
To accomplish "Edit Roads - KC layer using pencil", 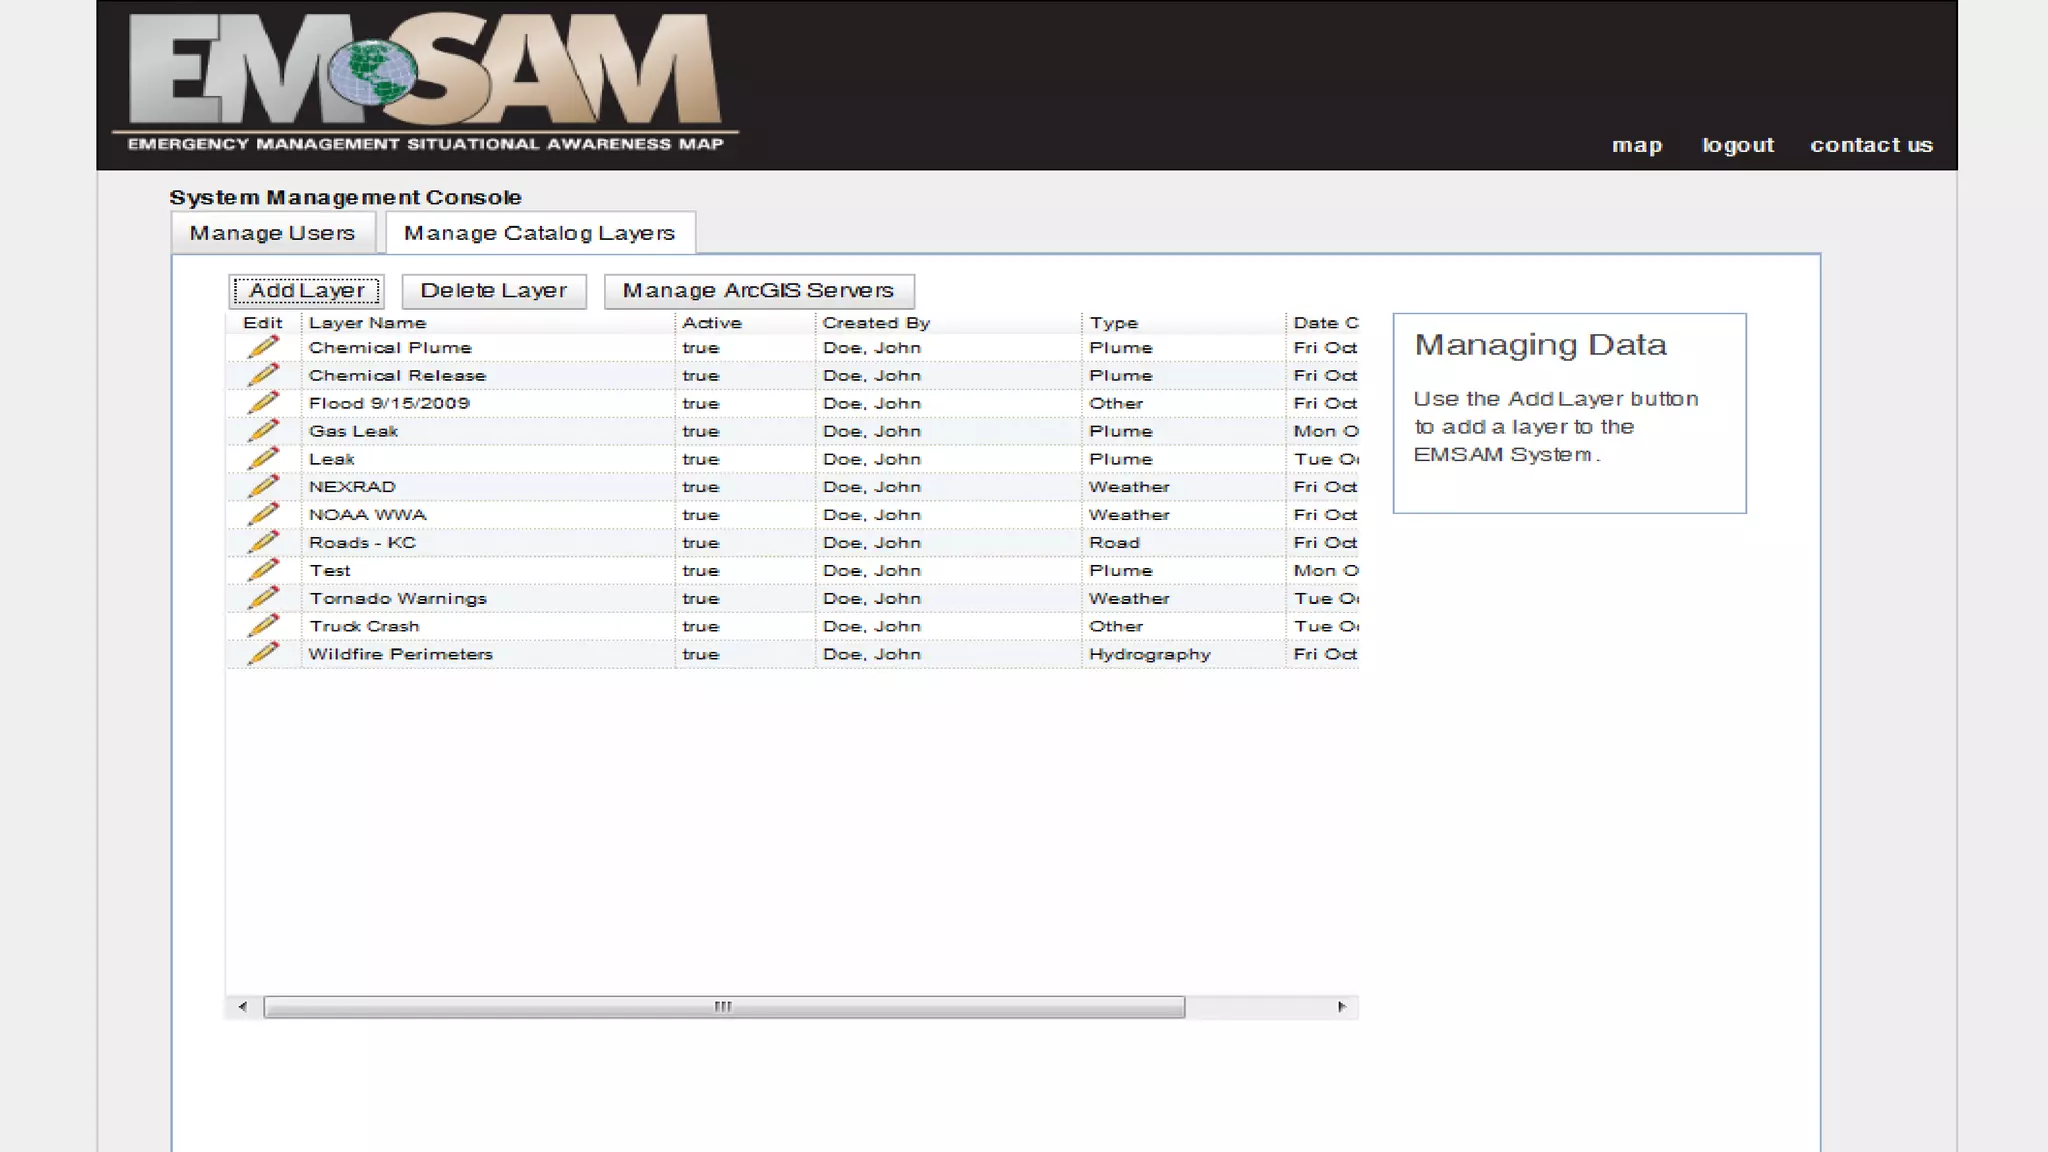I will coord(262,542).
